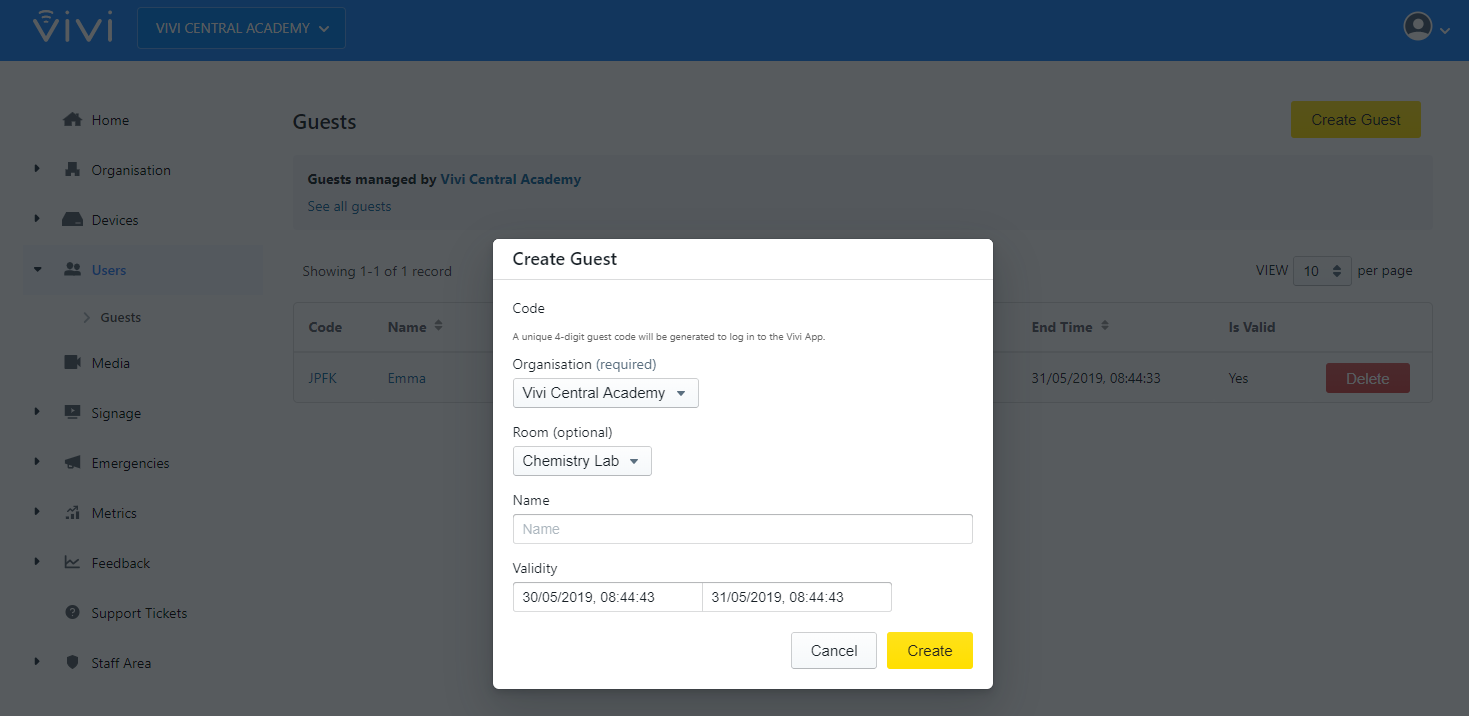The image size is (1469, 716).
Task: Click the Code column header
Action: click(325, 327)
